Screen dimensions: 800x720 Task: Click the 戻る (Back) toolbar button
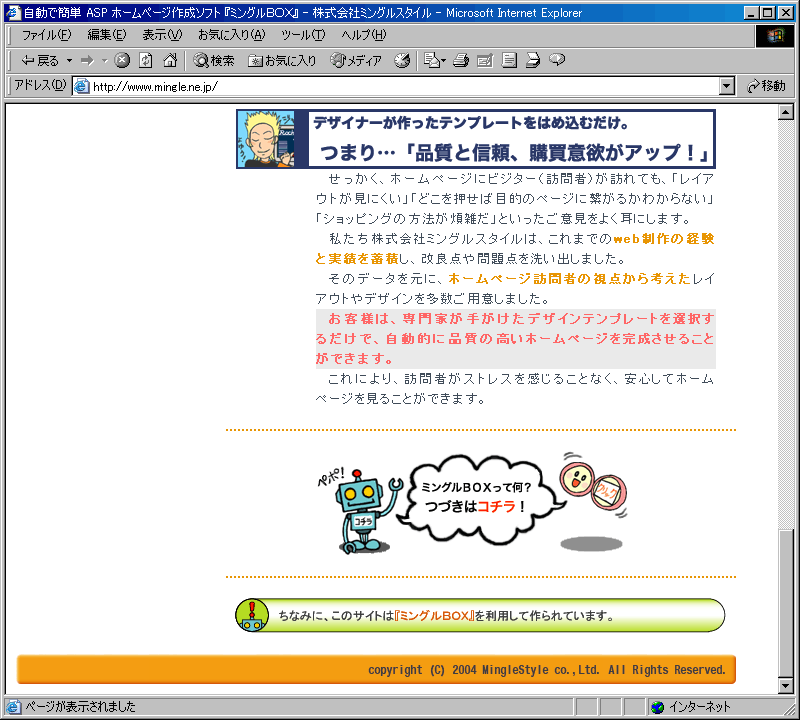pos(40,61)
